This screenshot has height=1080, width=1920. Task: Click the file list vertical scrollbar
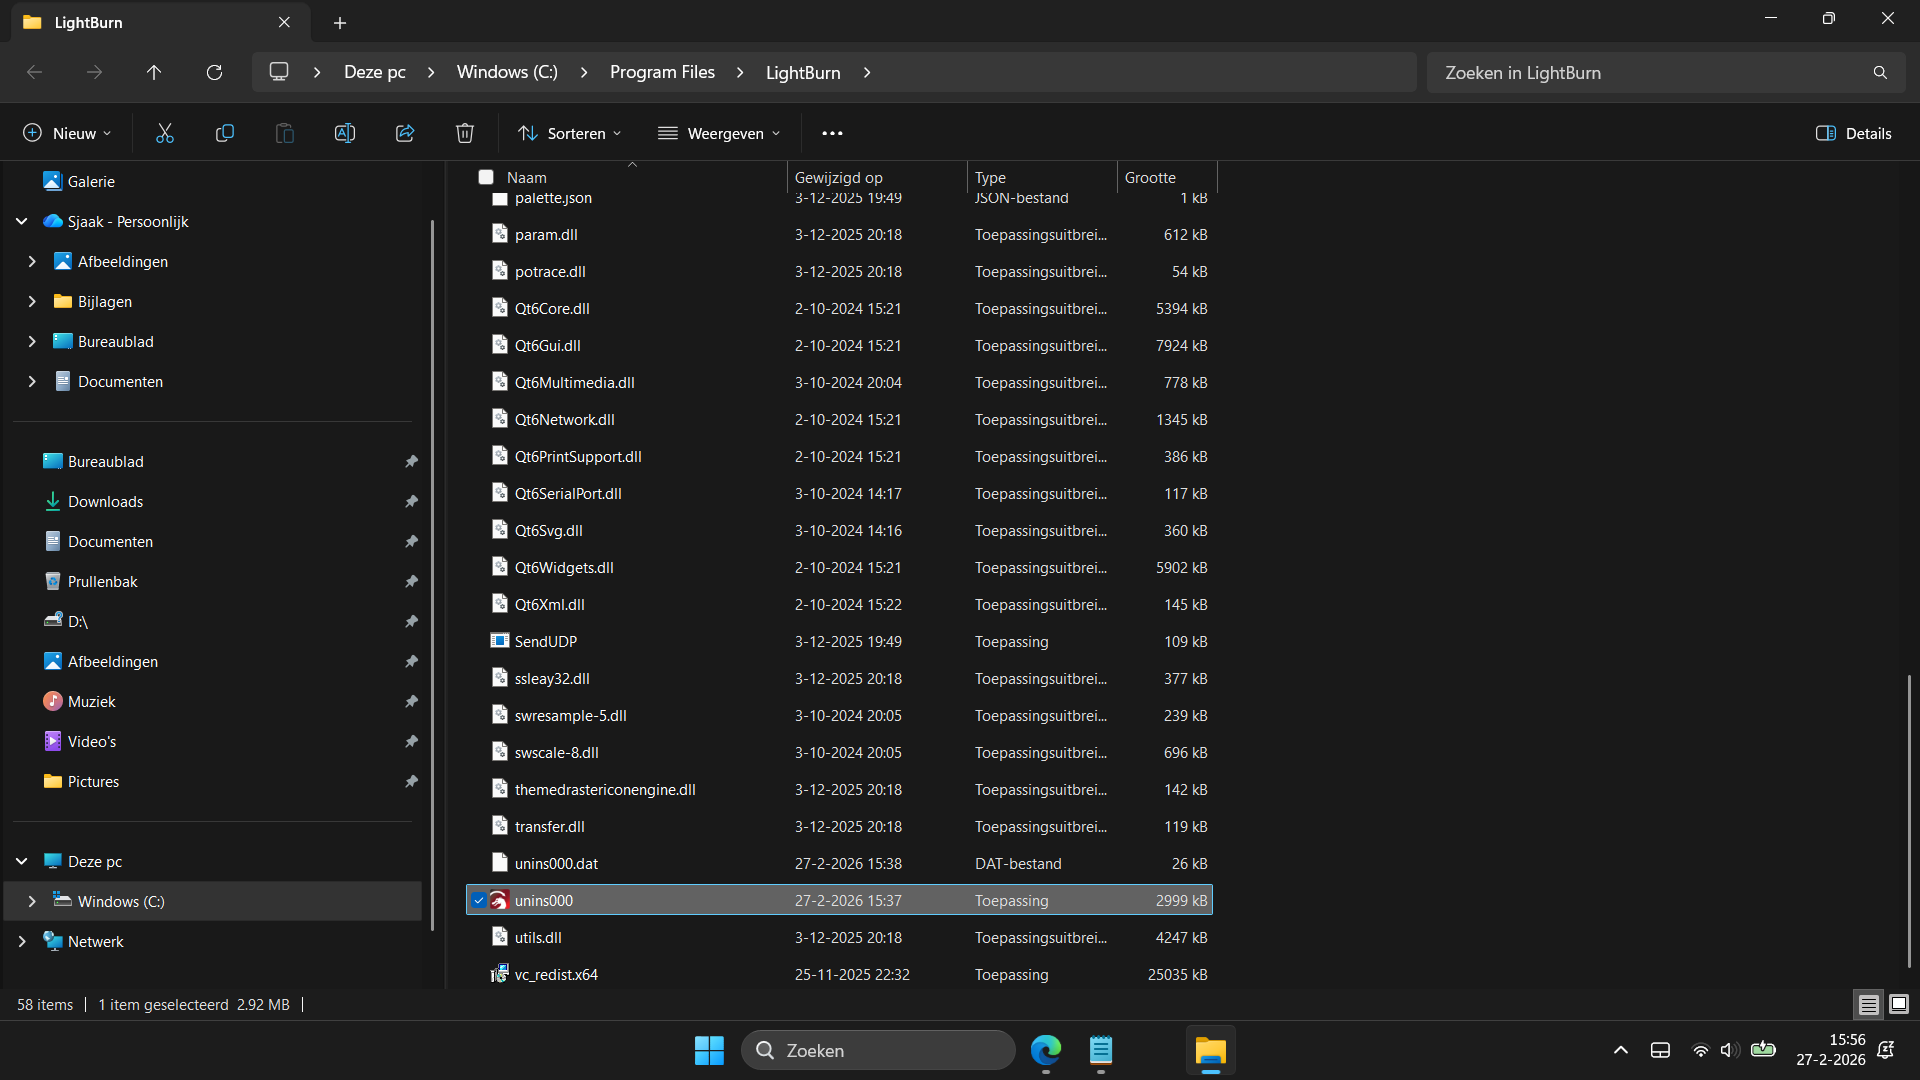(1909, 820)
